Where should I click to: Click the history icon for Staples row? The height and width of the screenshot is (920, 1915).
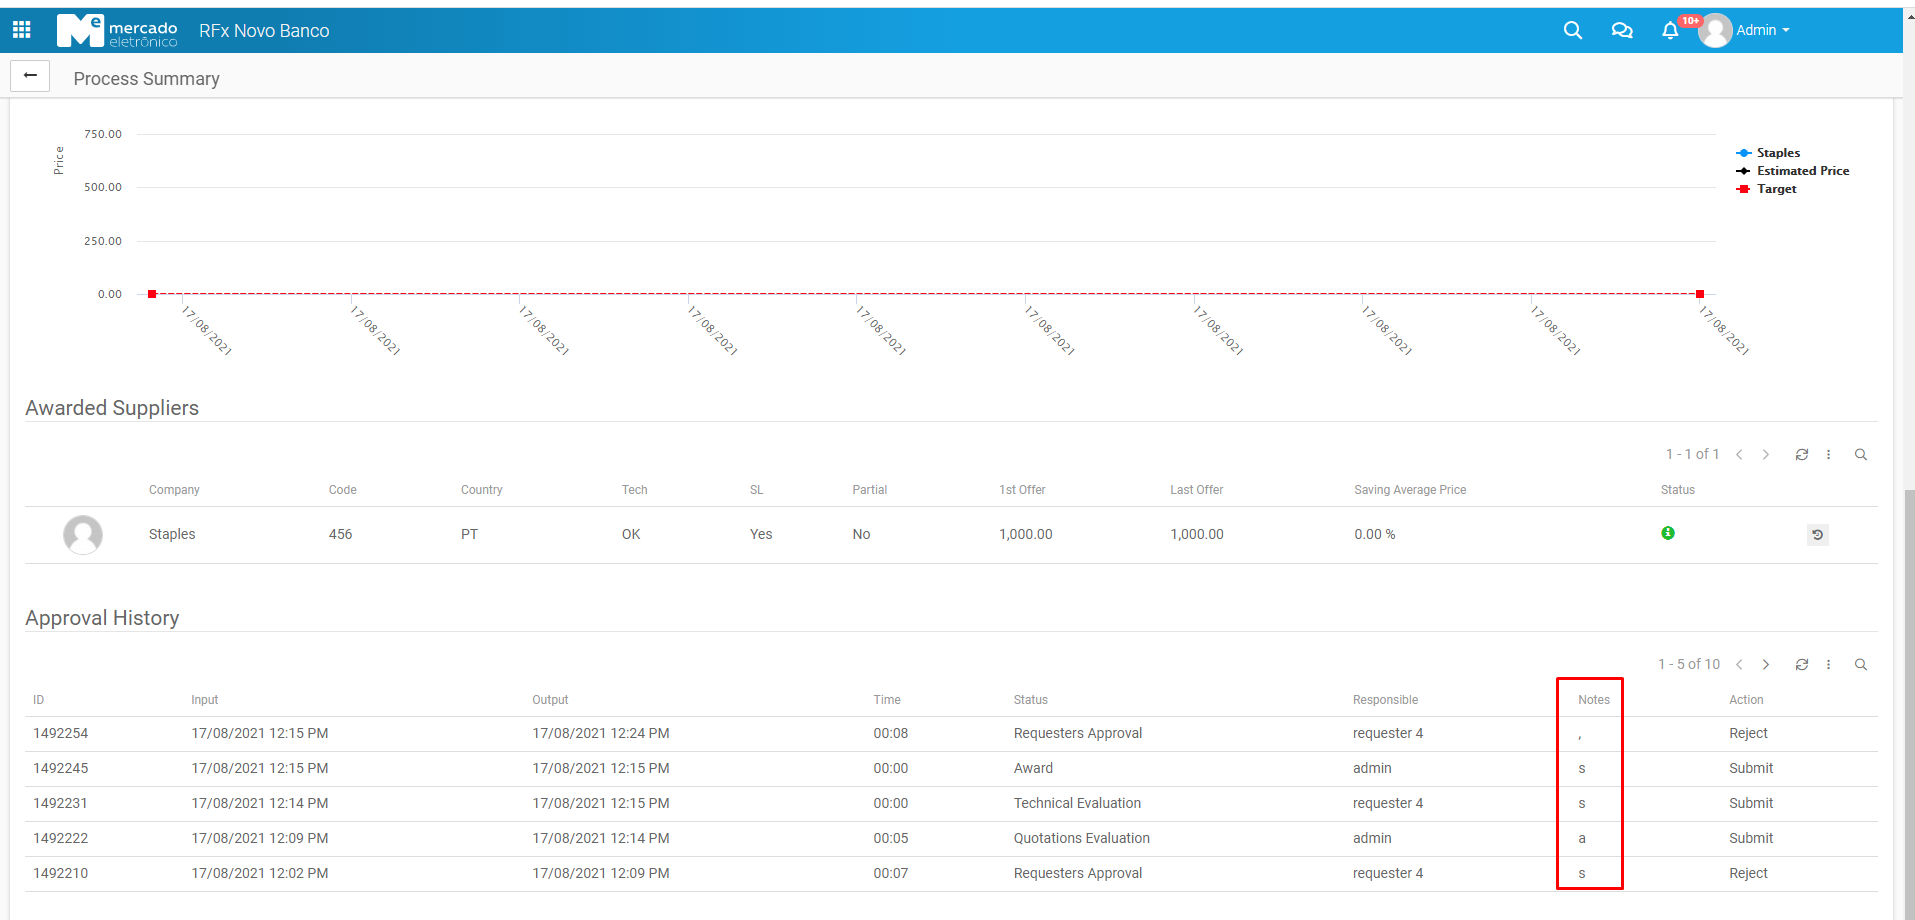click(1817, 535)
